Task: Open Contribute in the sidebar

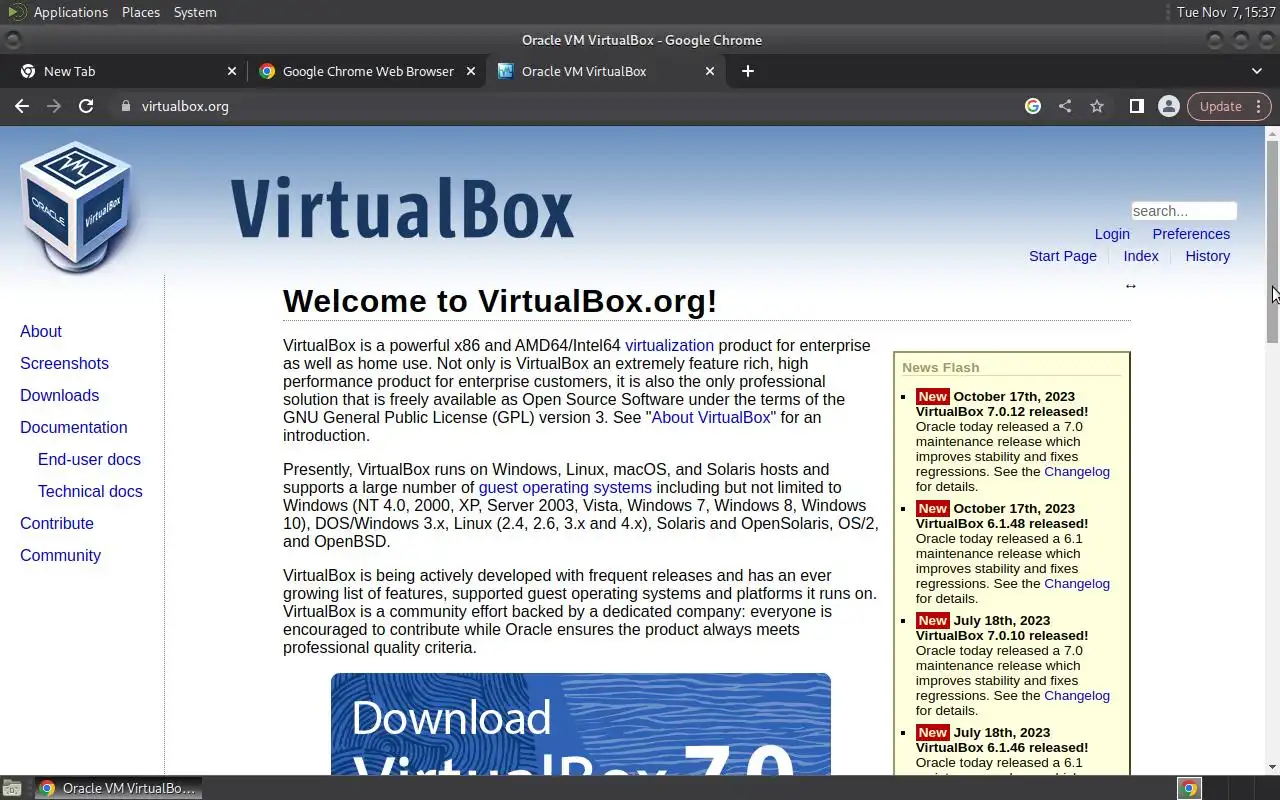Action: [x=57, y=523]
